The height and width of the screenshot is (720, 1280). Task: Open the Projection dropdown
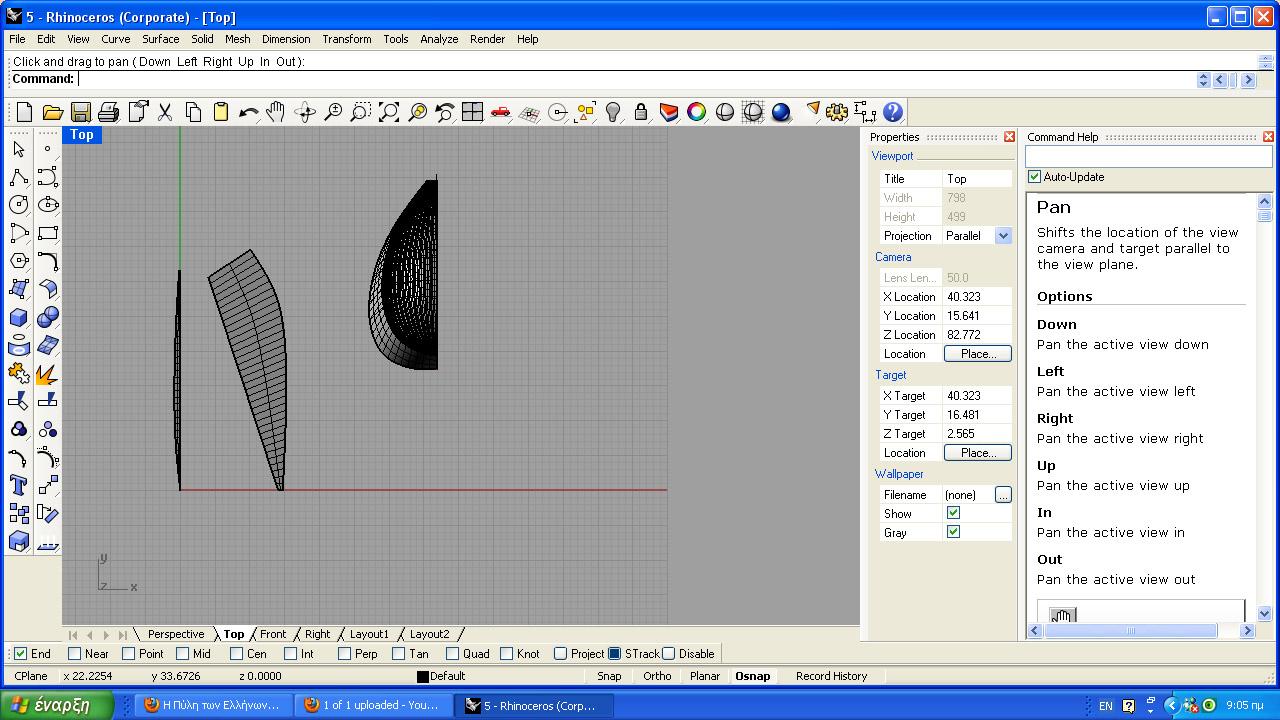(x=1003, y=236)
